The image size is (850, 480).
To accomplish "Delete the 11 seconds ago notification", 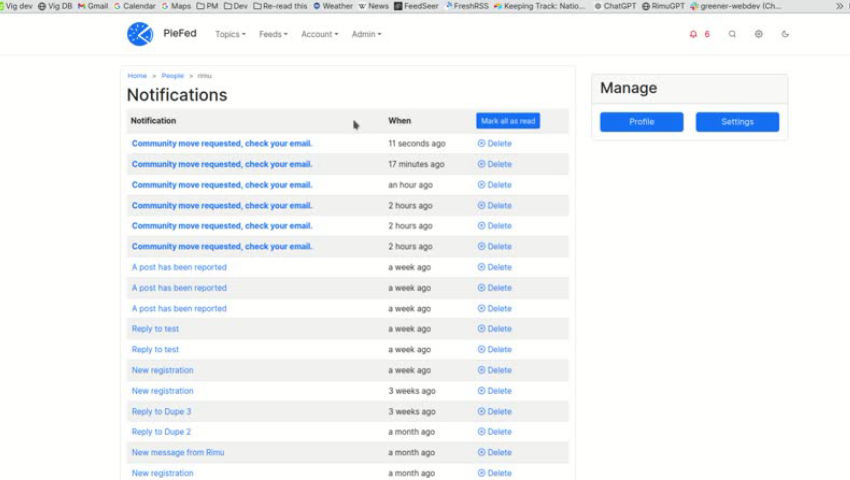I will (495, 144).
